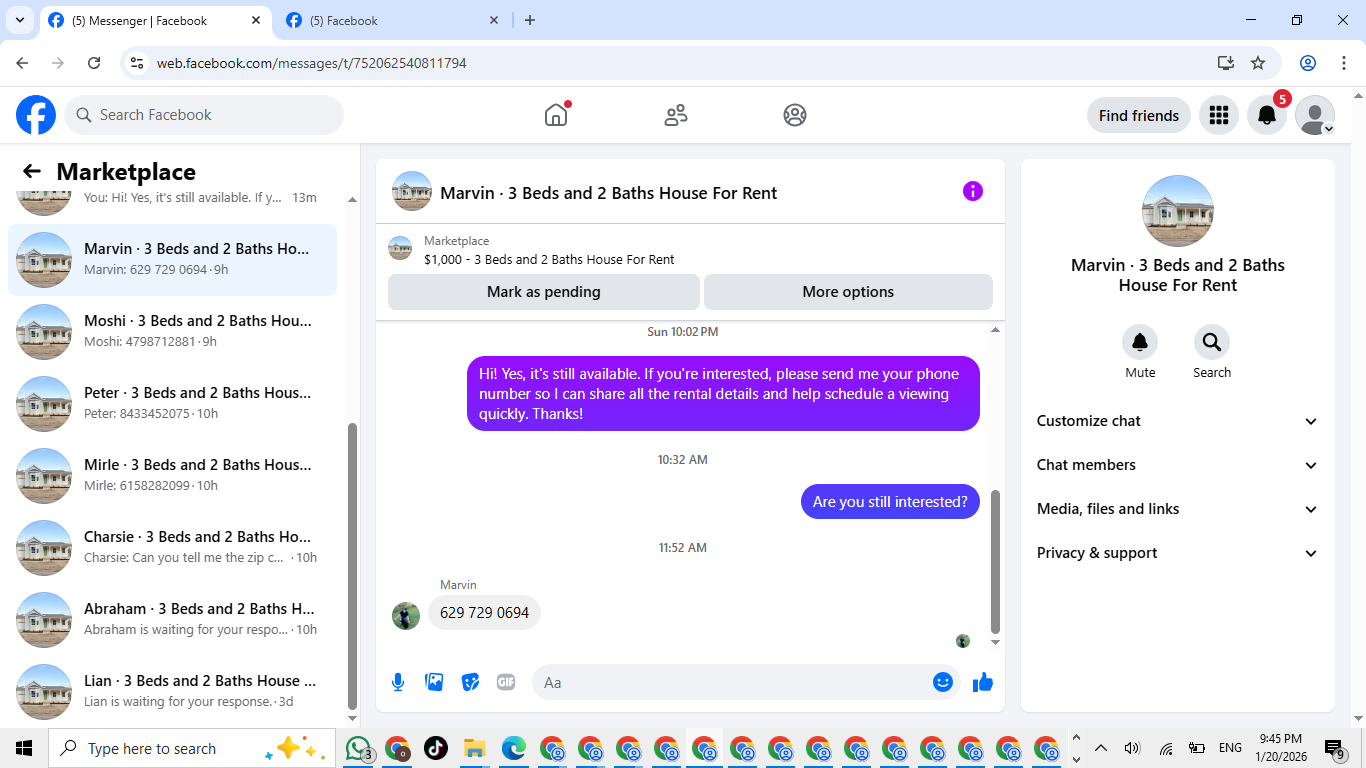Screen dimensions: 1366x768
Task: Click the install app icon in address bar
Action: coord(1226,63)
